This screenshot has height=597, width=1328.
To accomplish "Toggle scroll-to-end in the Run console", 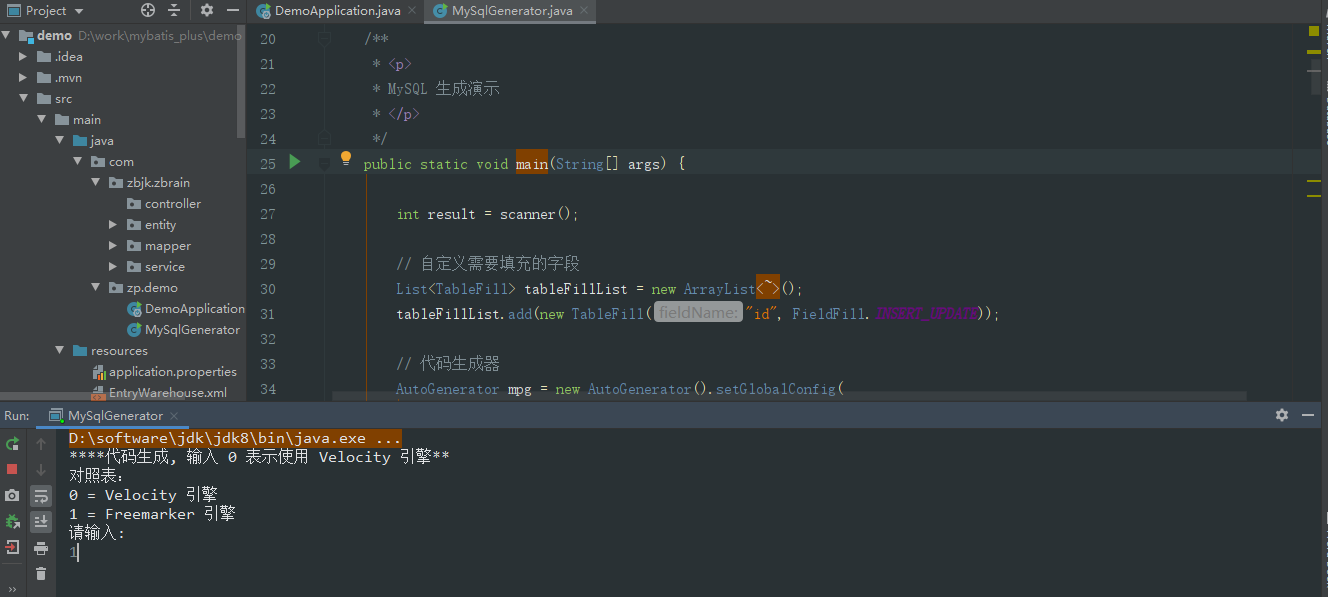I will (41, 521).
